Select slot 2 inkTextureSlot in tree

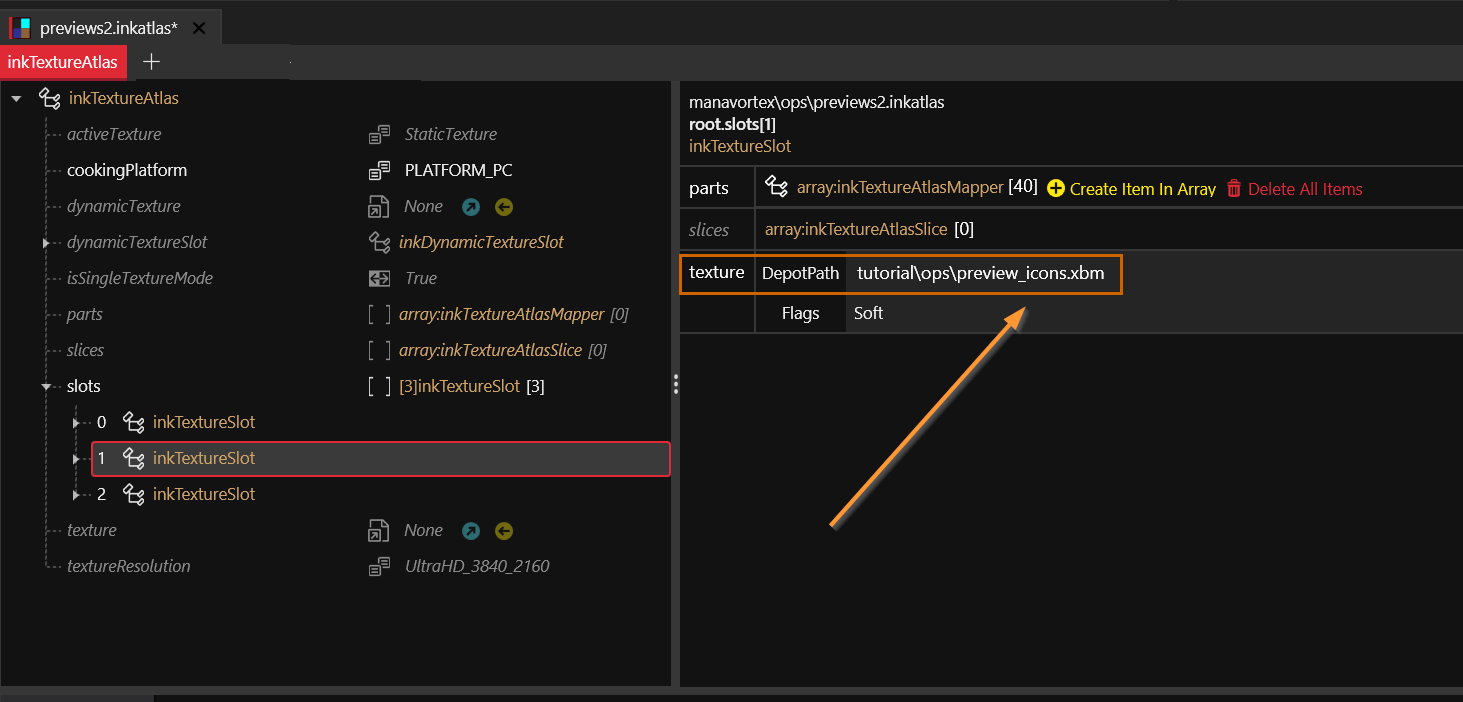pyautogui.click(x=203, y=494)
